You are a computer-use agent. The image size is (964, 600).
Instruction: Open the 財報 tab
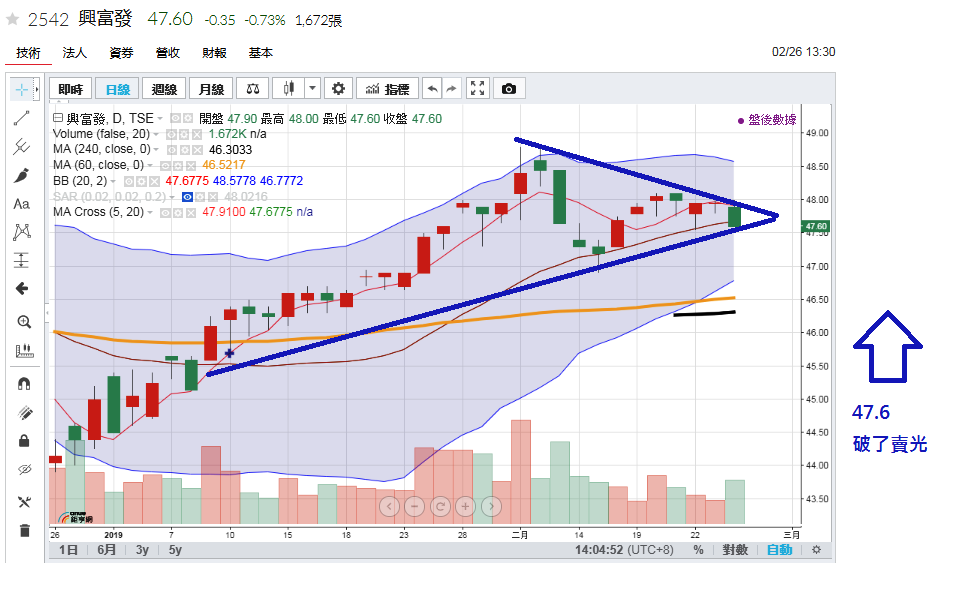click(215, 53)
